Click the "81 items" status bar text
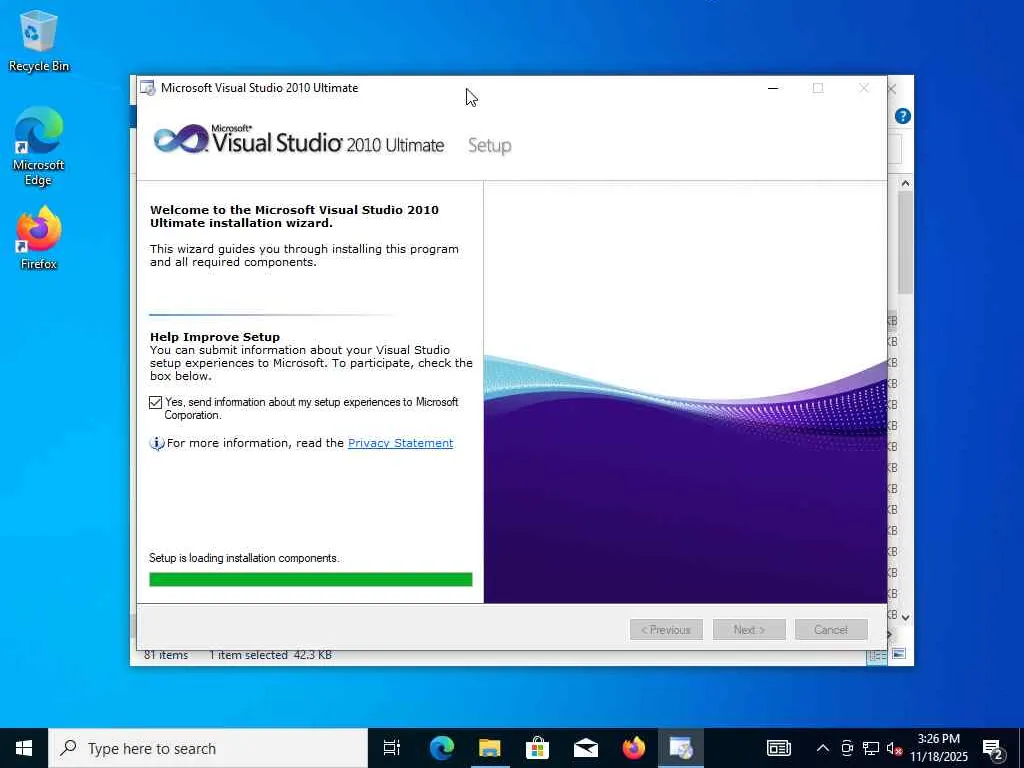 pos(166,655)
